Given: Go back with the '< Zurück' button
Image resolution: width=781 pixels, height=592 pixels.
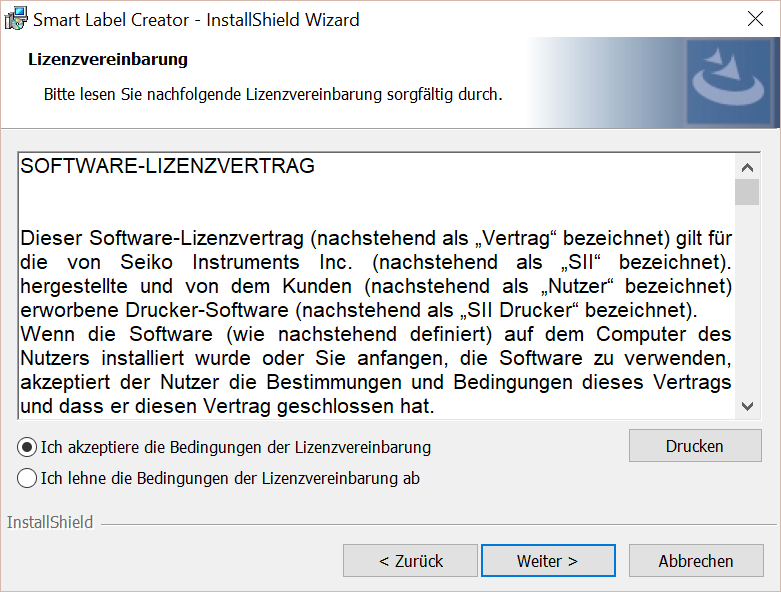Looking at the screenshot, I should (410, 561).
